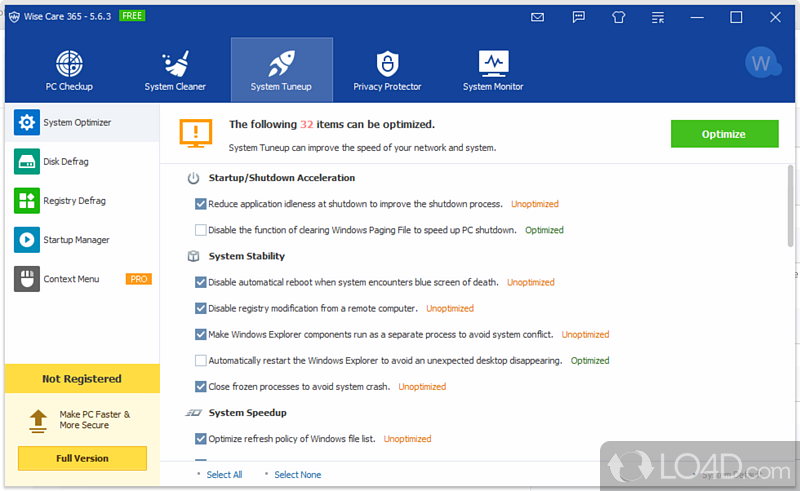800x491 pixels.
Task: Open the mail envelope icon in title bar
Action: [538, 17]
